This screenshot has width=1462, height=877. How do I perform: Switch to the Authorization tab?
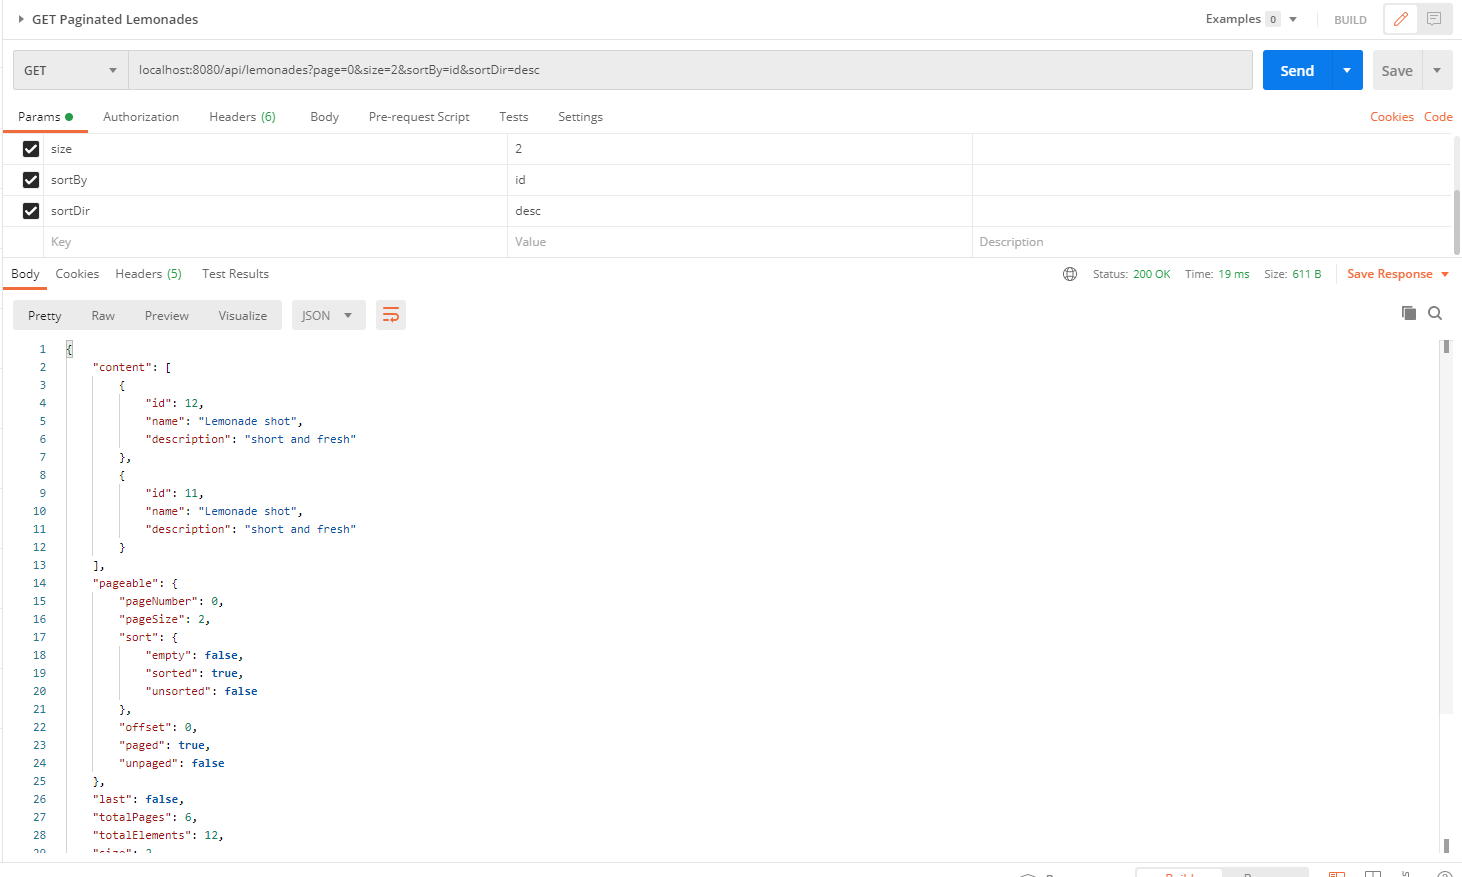click(x=141, y=117)
